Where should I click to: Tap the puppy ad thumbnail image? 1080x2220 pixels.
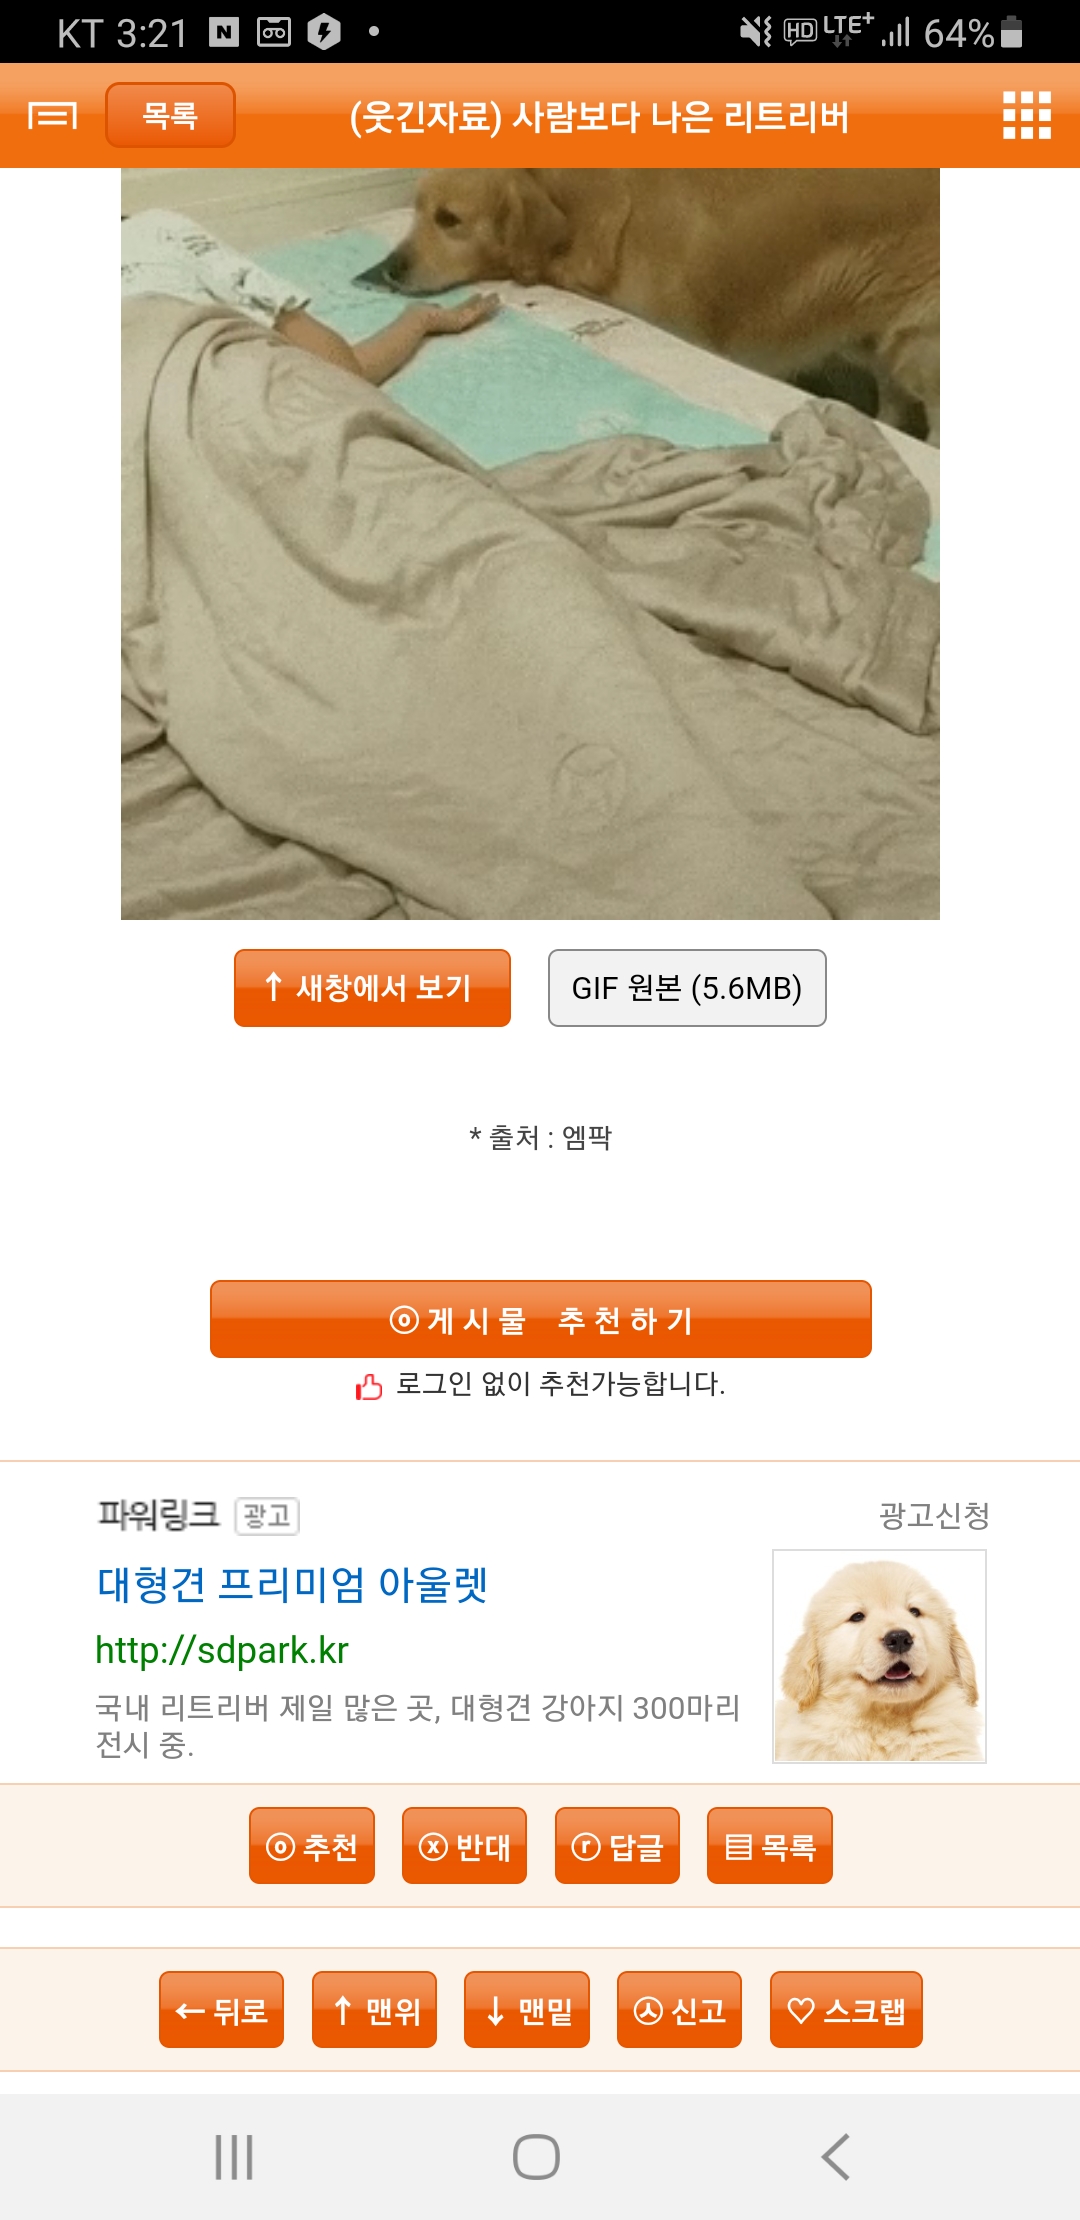[879, 1656]
